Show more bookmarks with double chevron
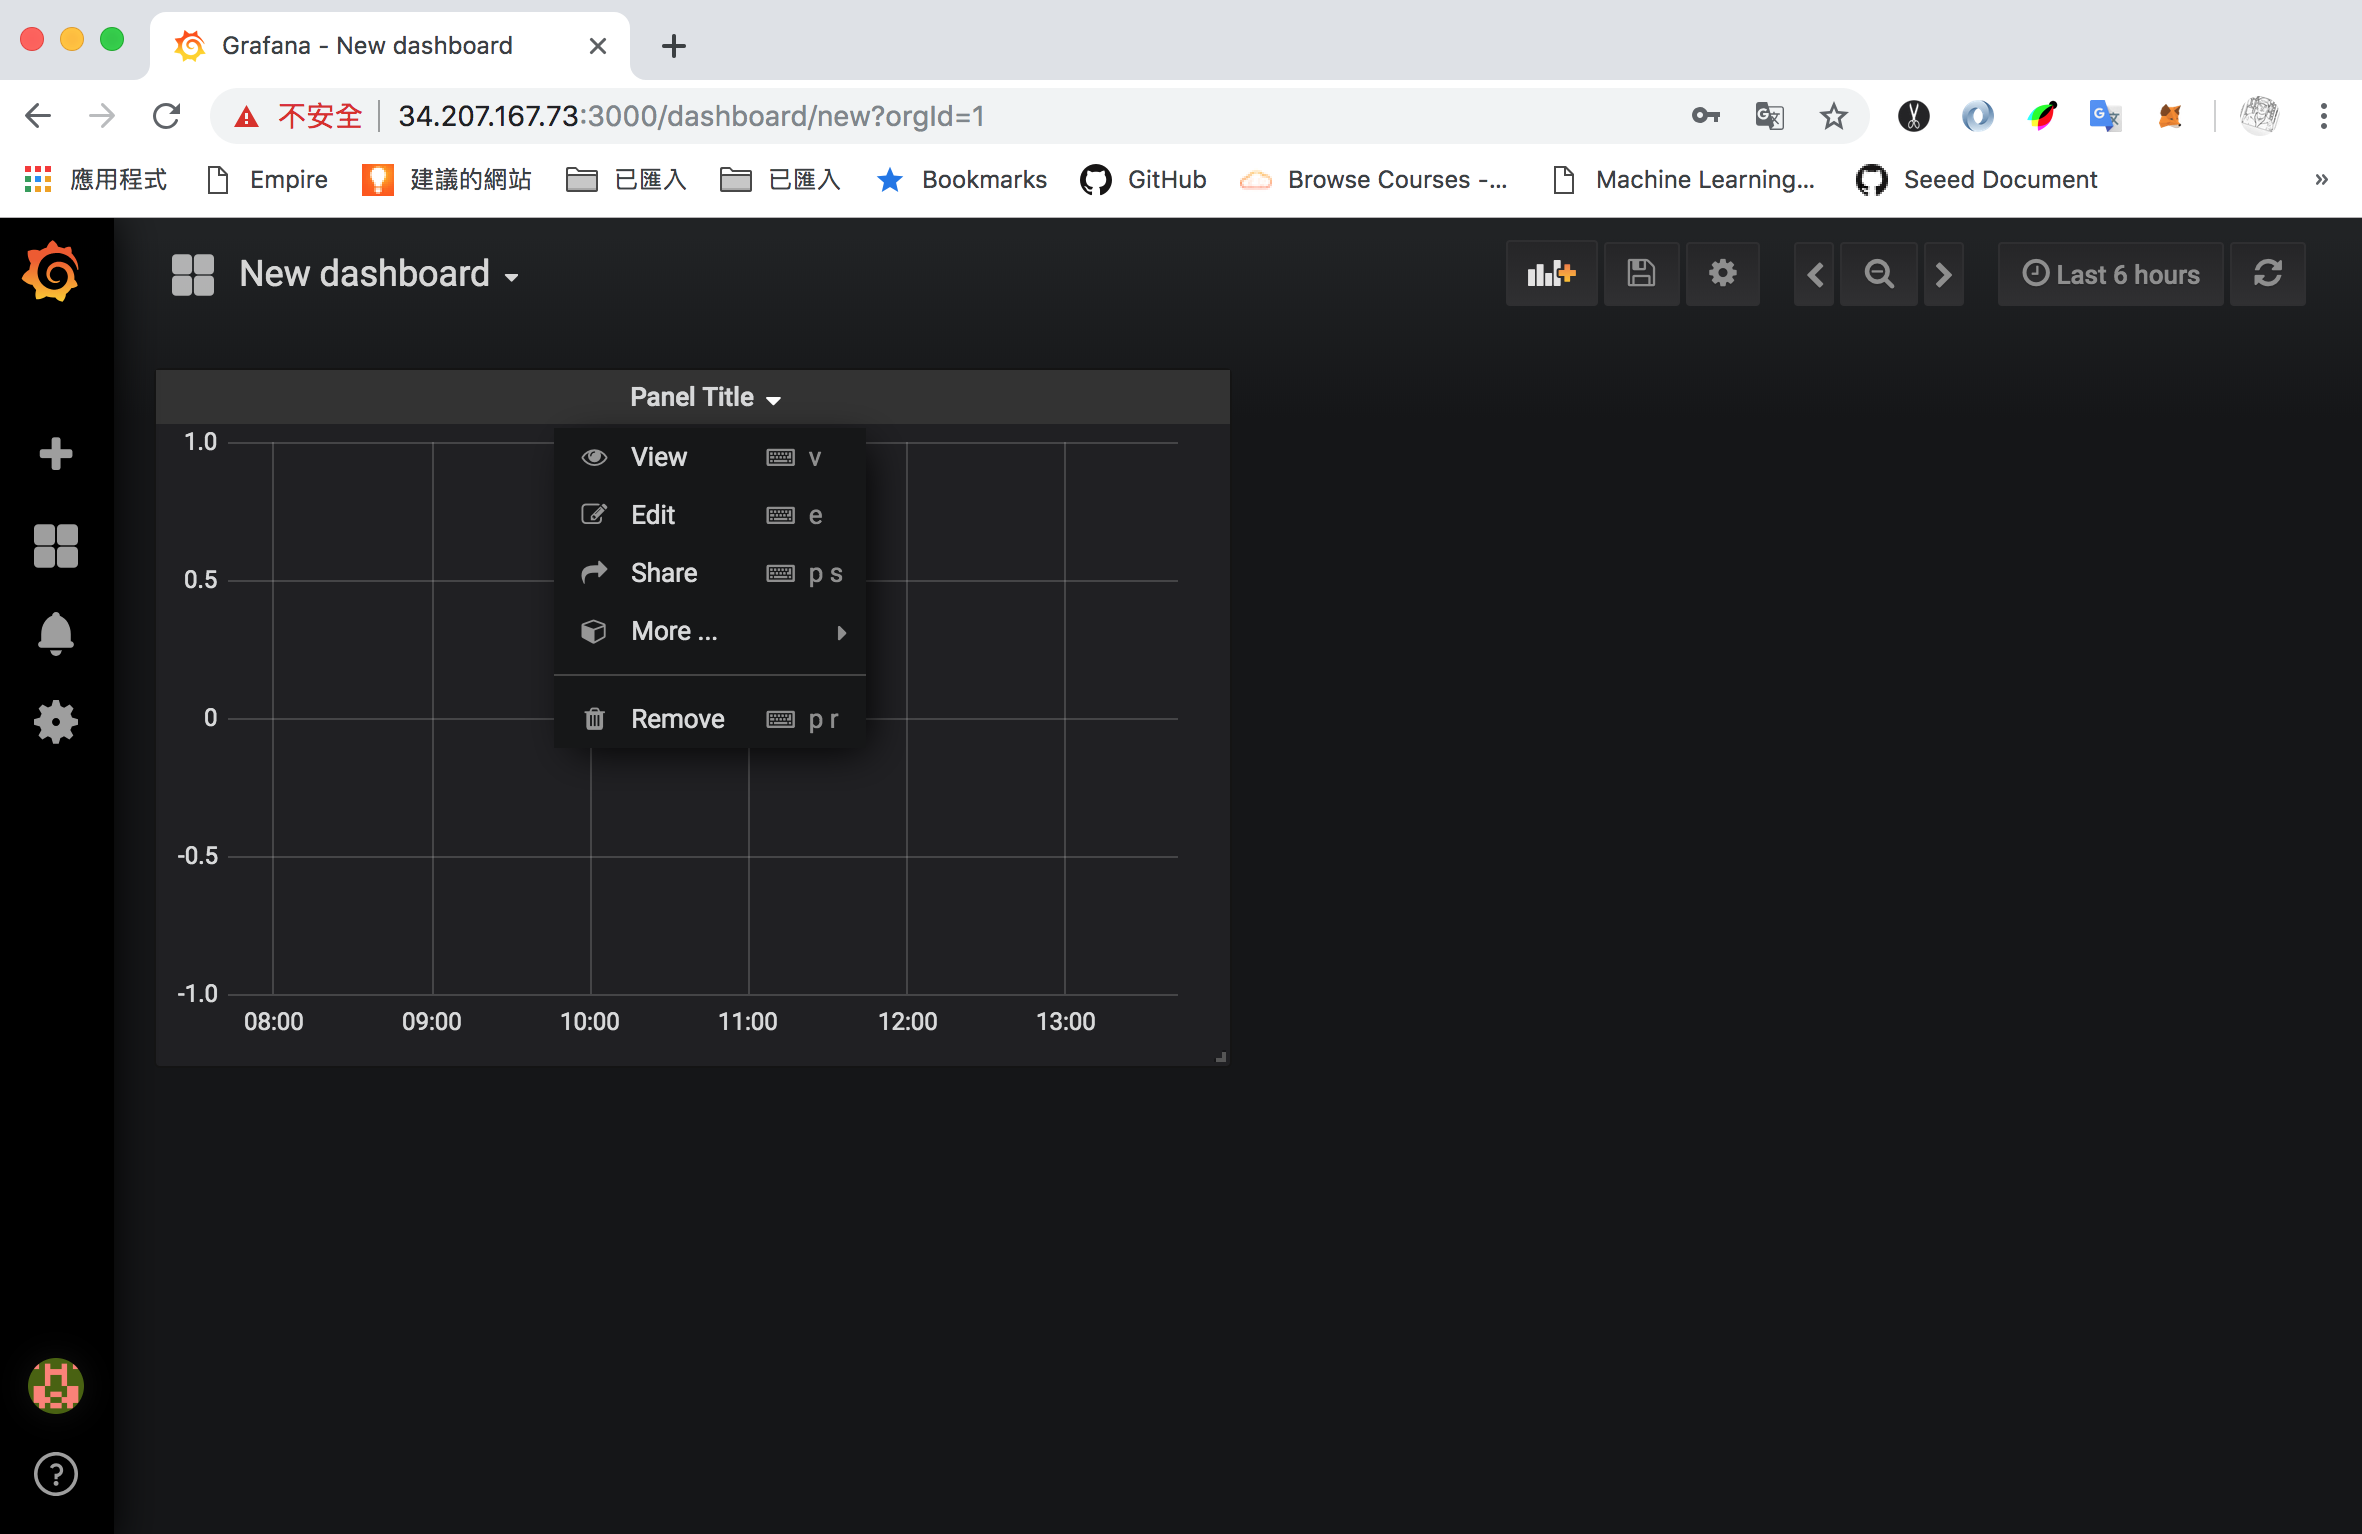The height and width of the screenshot is (1534, 2362). (x=2321, y=180)
